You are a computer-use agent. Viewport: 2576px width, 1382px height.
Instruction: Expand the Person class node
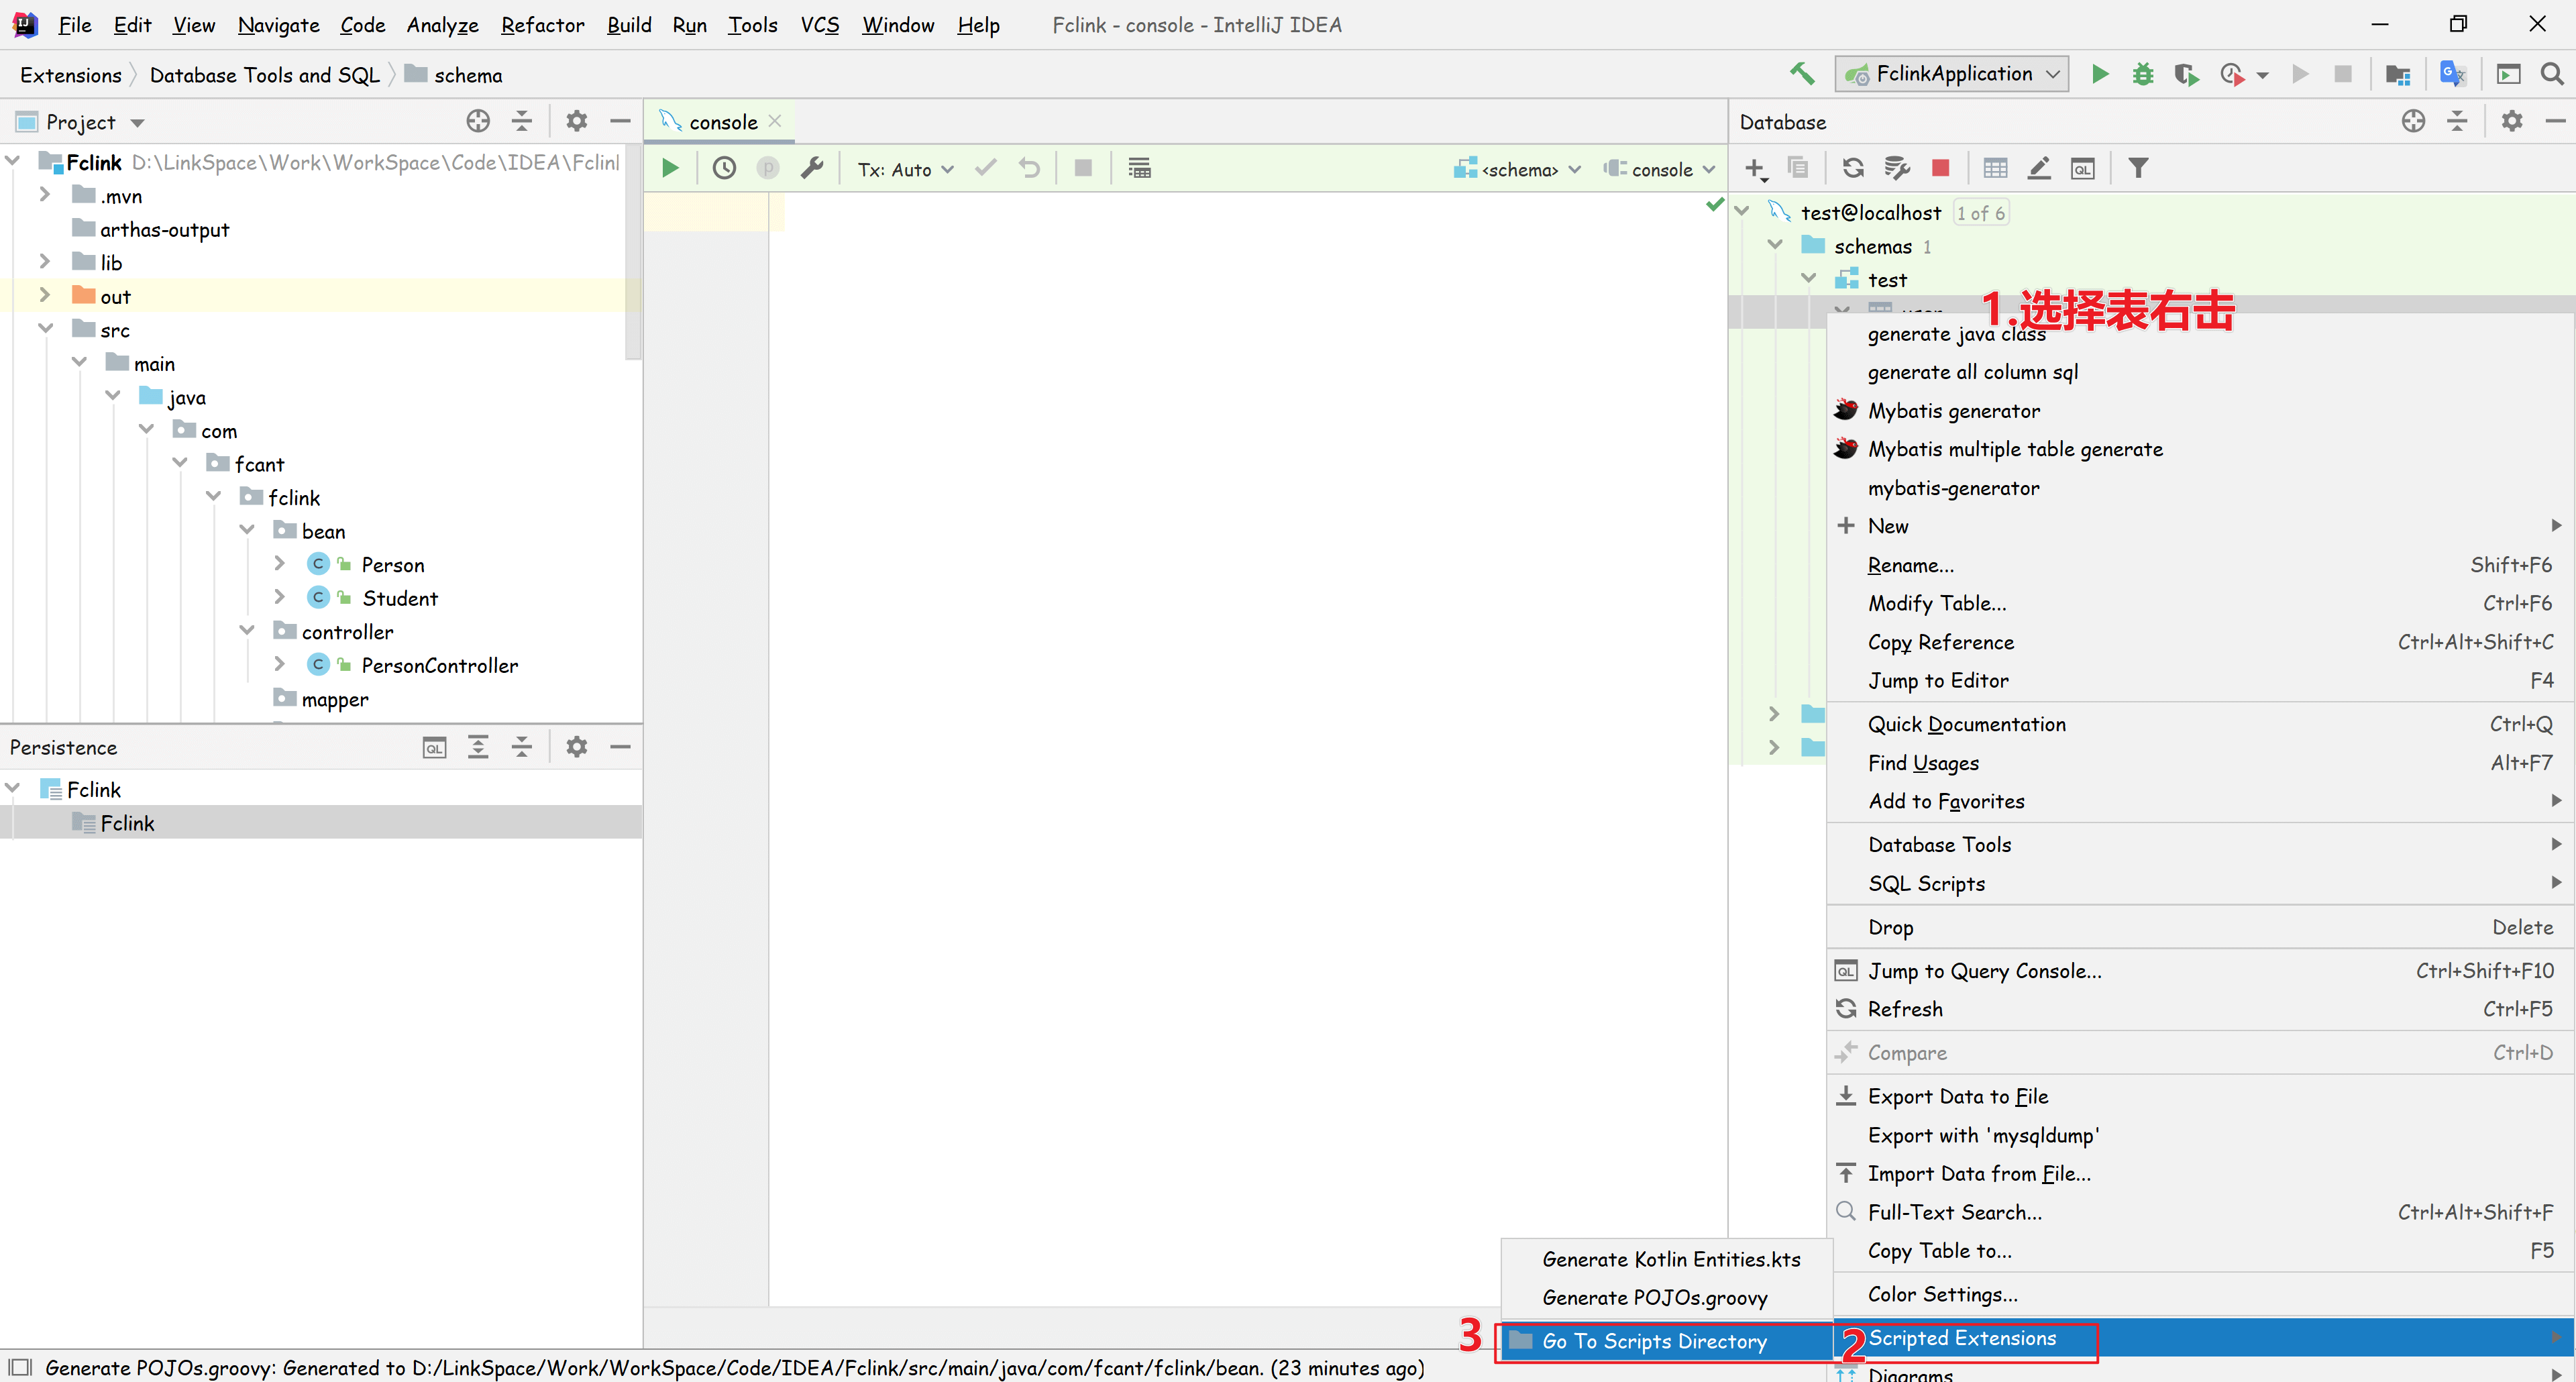(x=280, y=564)
